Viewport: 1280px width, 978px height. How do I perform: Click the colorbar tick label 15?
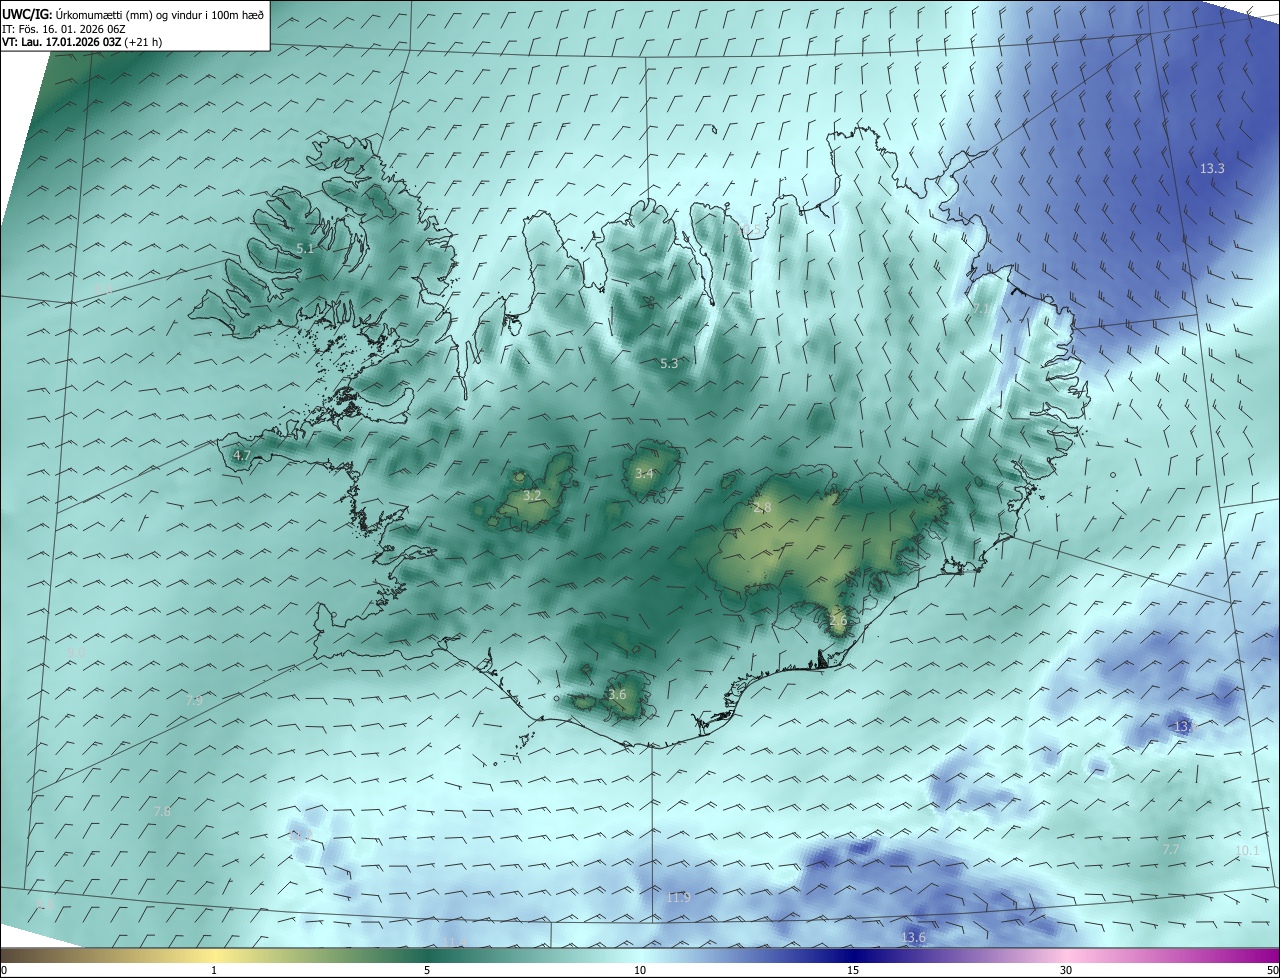click(x=853, y=970)
